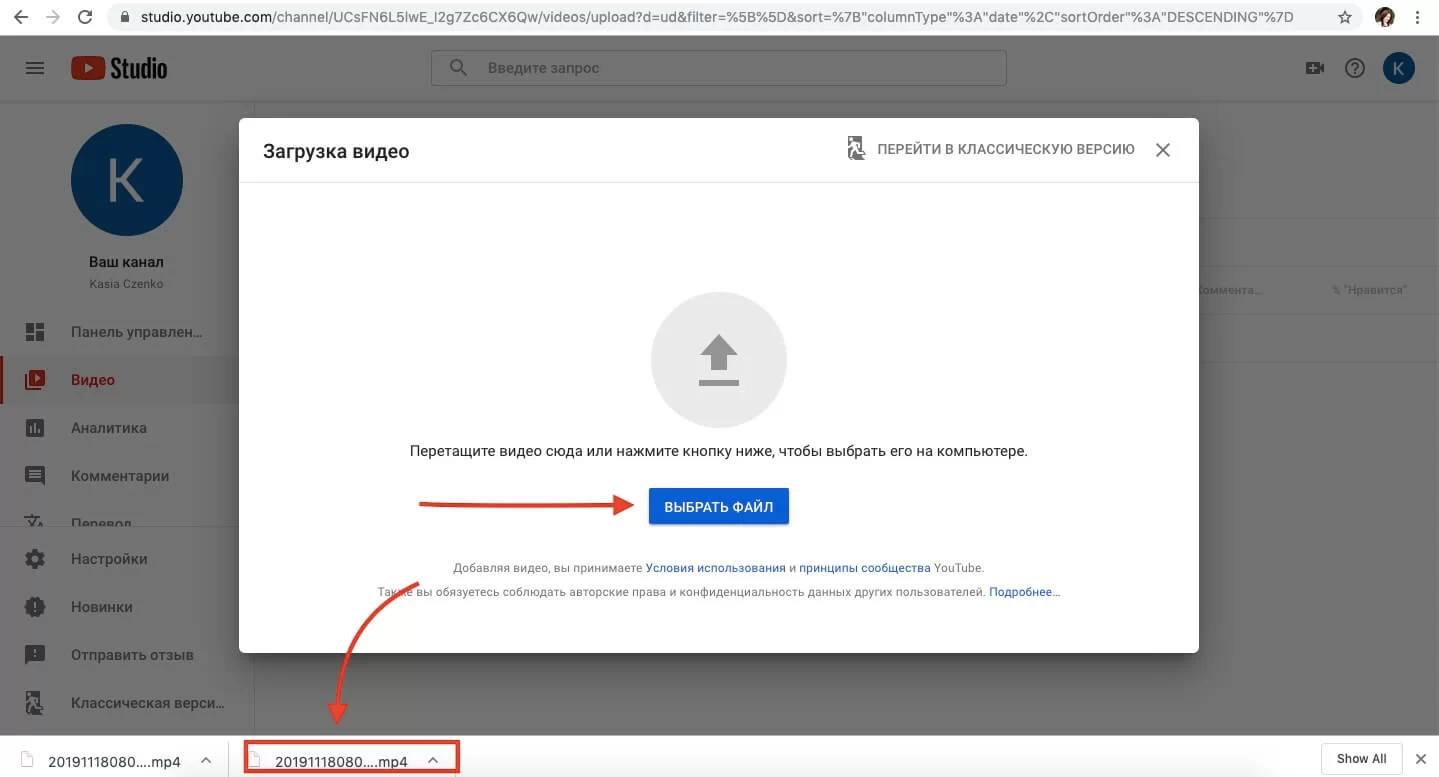Click the video camera upload icon in header
This screenshot has height=777, width=1439.
1314,67
